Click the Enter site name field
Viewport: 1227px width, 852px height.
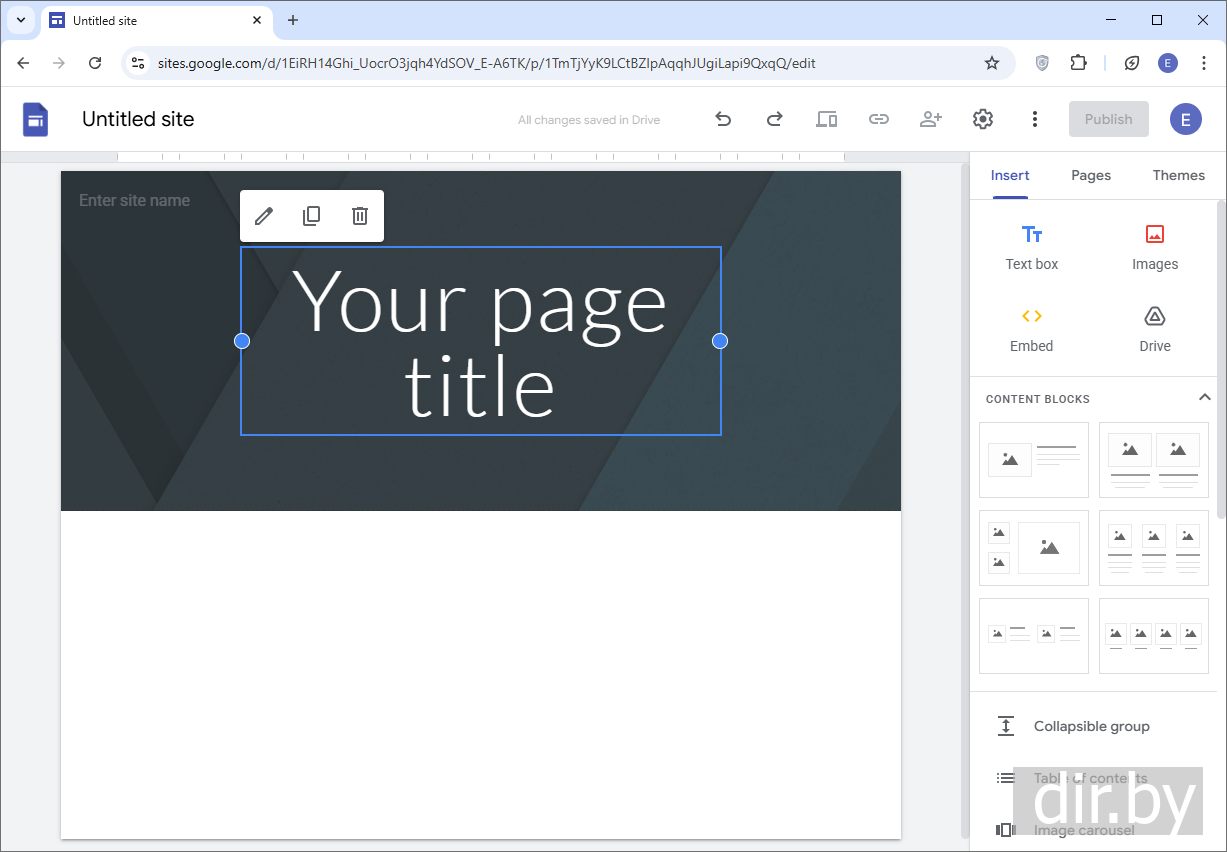coord(134,200)
